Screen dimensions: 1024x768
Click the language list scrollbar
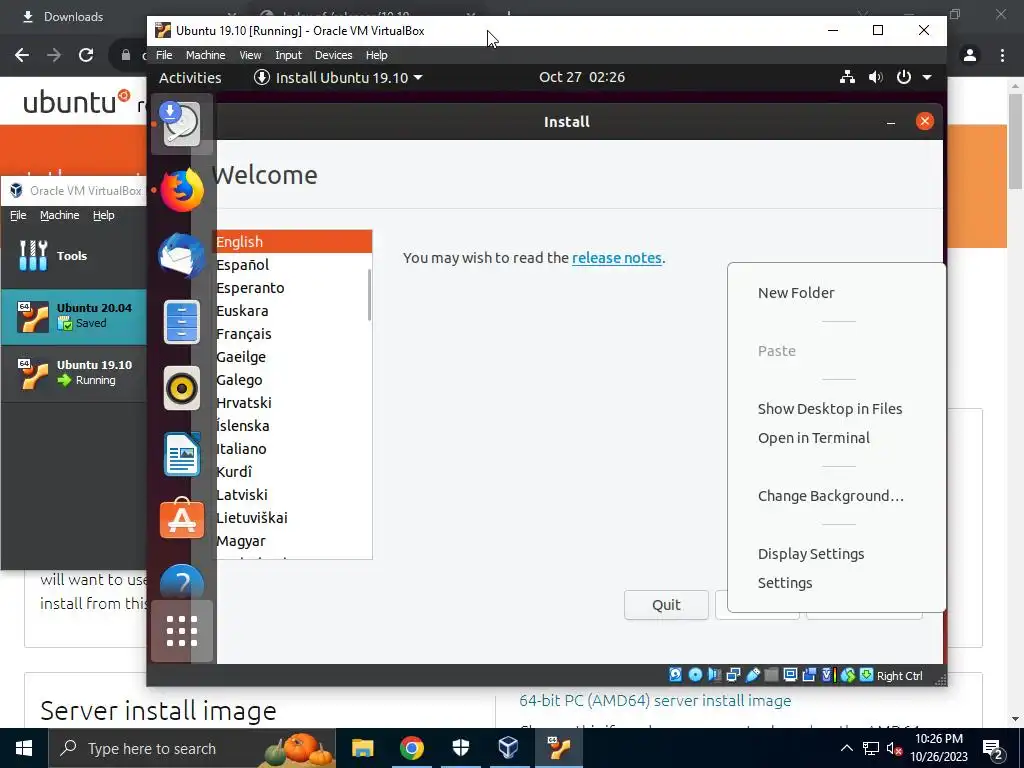pyautogui.click(x=370, y=295)
